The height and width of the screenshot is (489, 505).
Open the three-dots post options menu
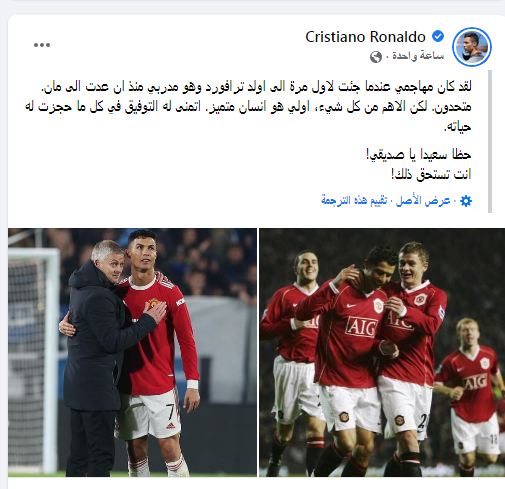coord(42,45)
